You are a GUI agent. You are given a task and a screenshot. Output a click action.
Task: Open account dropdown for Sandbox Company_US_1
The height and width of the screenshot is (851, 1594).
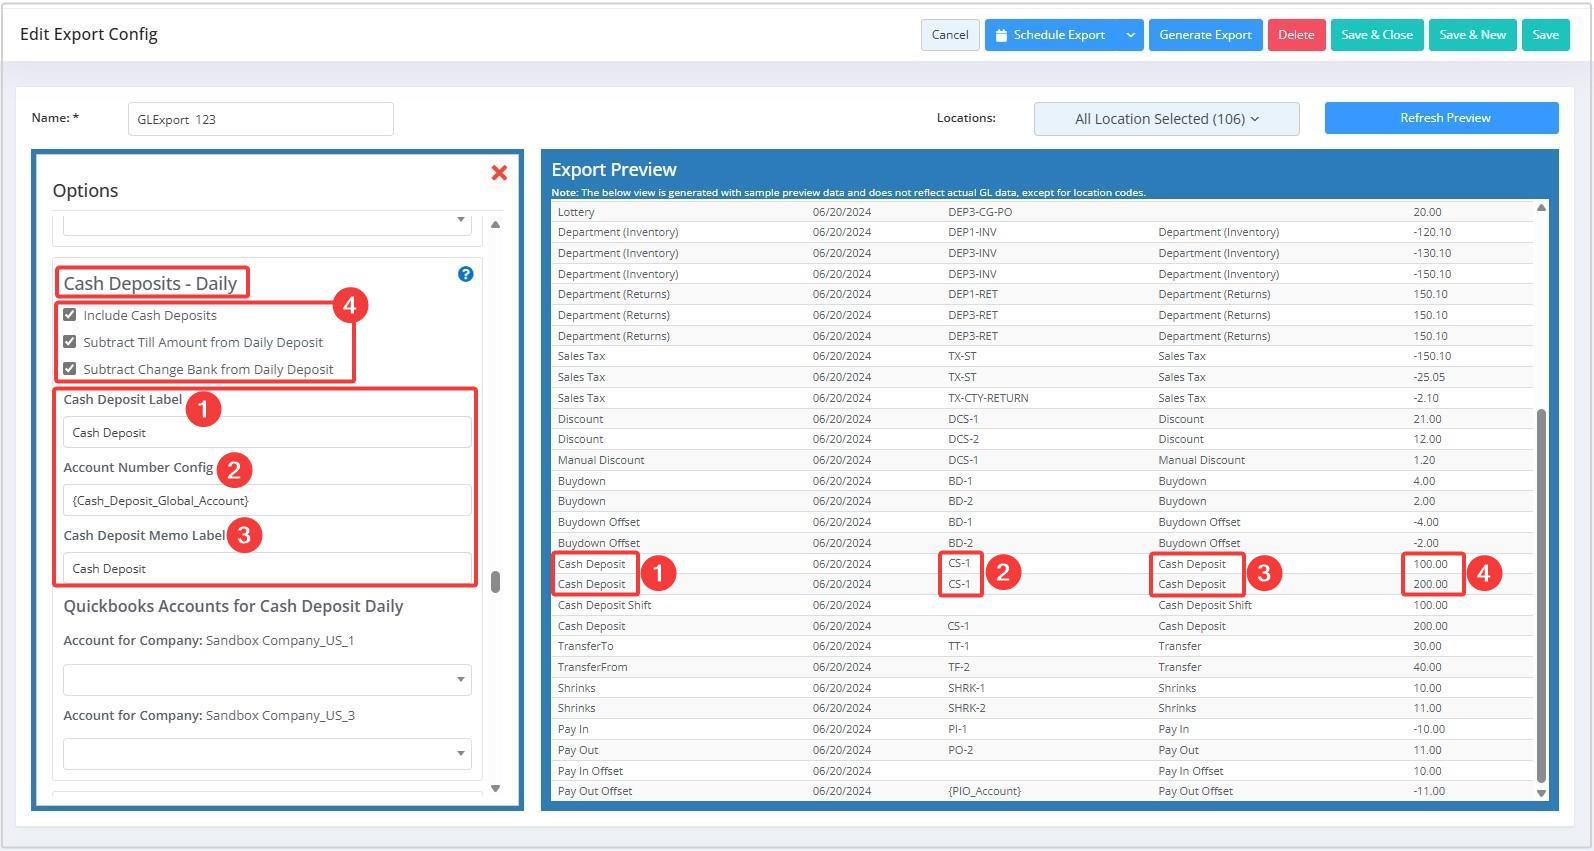(x=267, y=679)
